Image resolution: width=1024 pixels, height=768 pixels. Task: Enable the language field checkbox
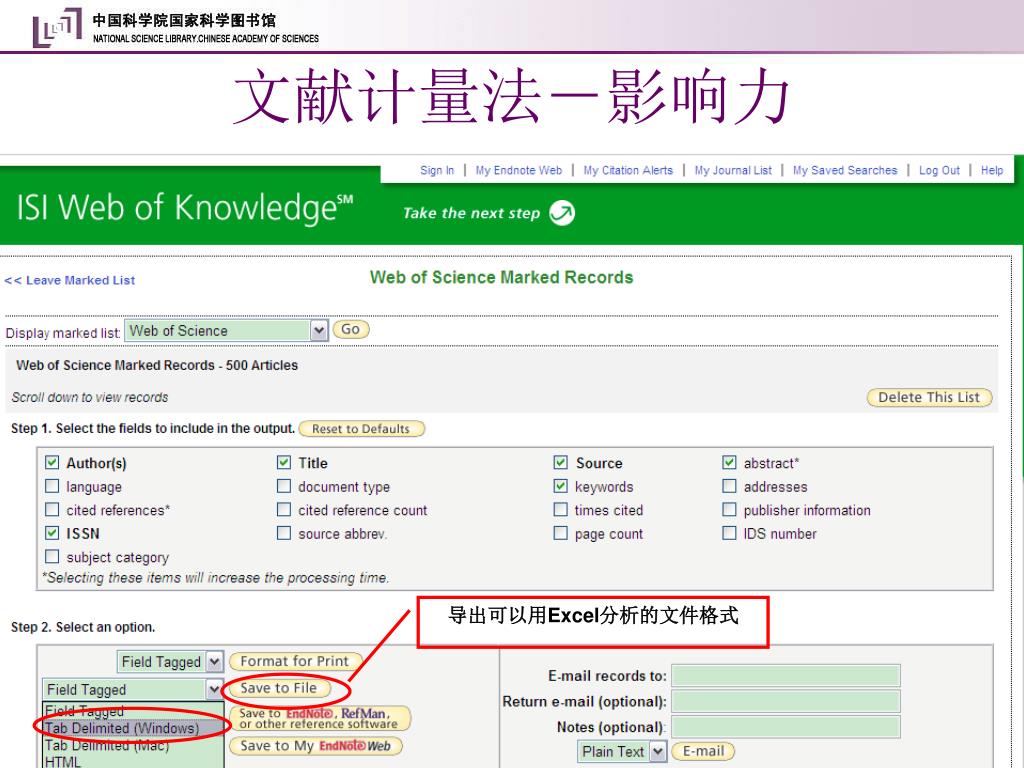pos(52,487)
